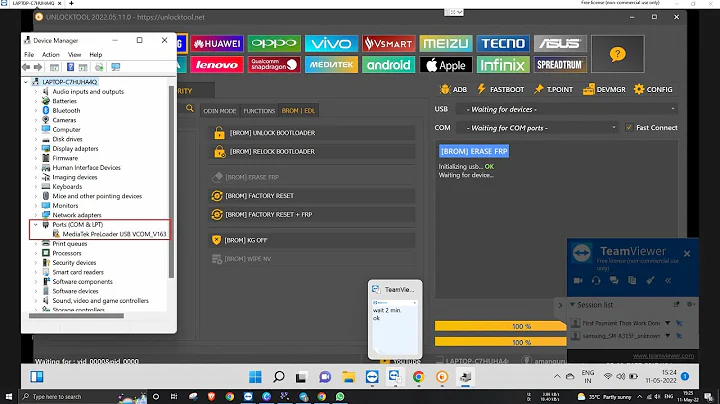Select the ASUS brand tile
The height and width of the screenshot is (404, 720).
point(560,44)
